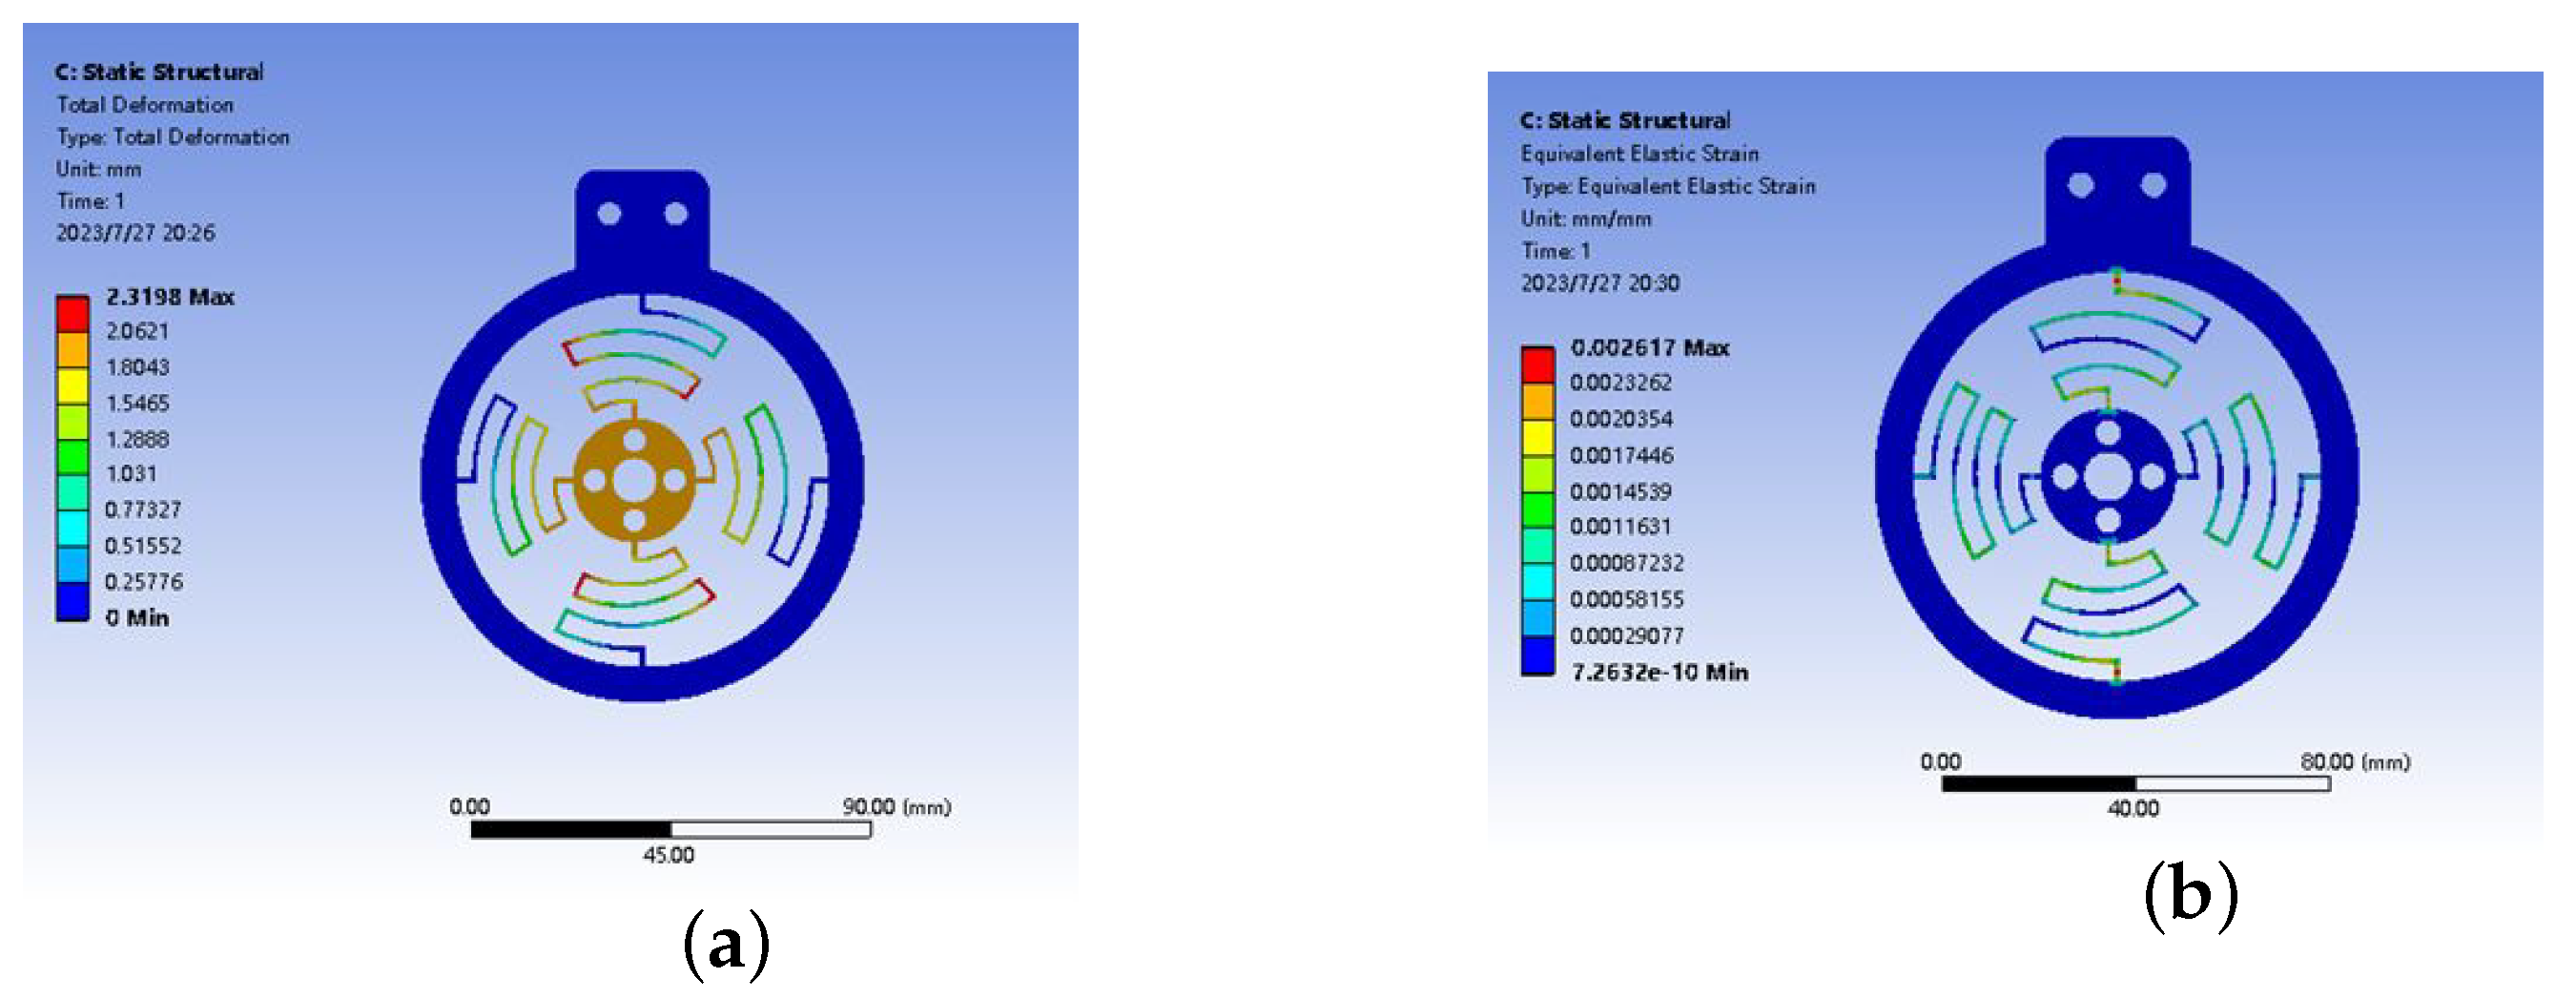The image size is (2576, 999).
Task: Select the '0.0014539' legend value
Action: (1621, 492)
